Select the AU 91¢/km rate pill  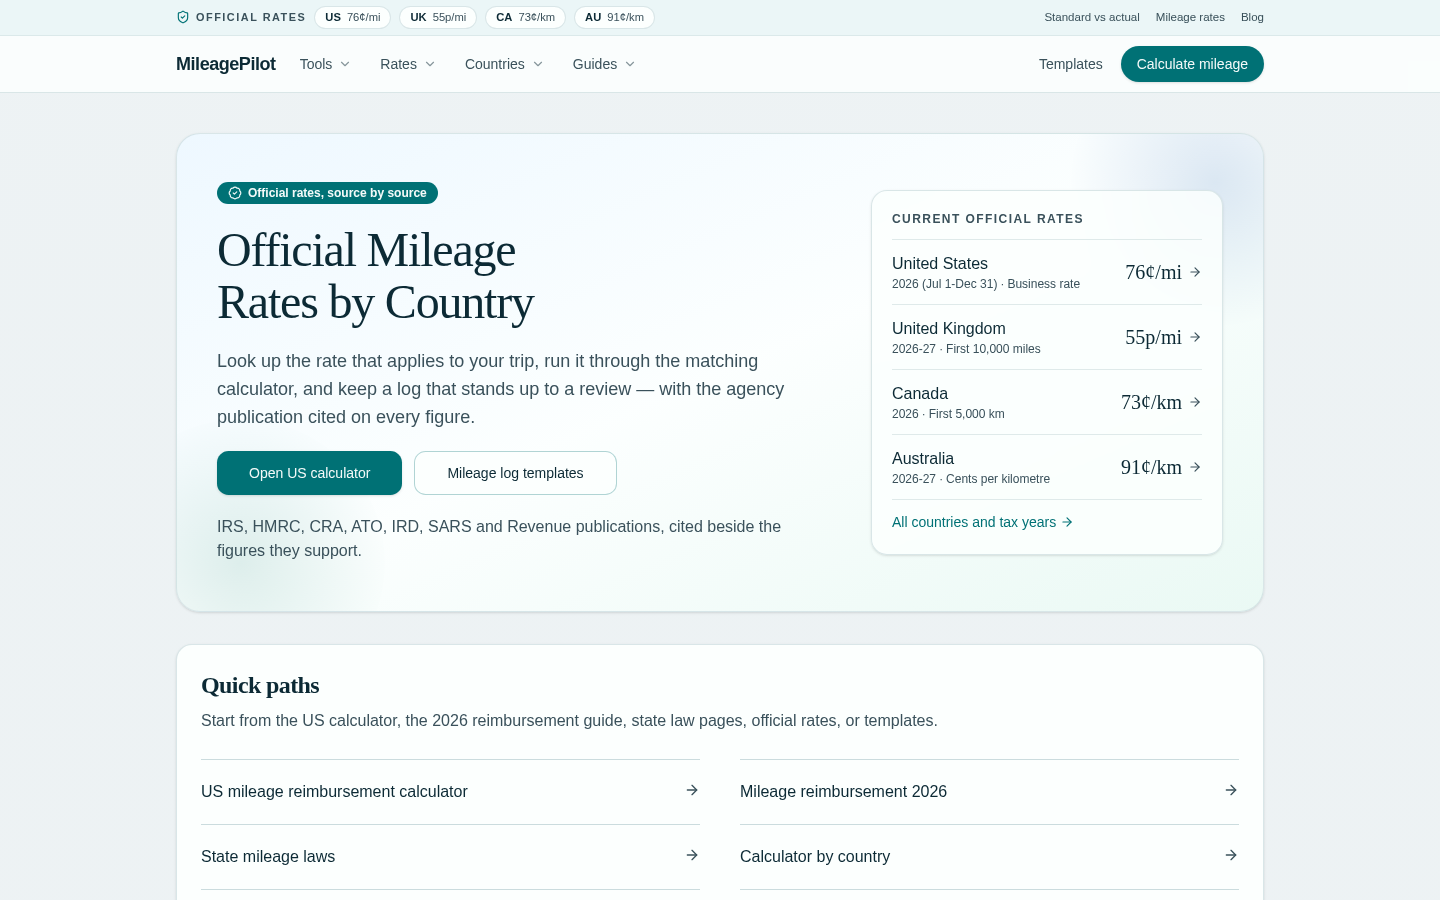click(614, 17)
